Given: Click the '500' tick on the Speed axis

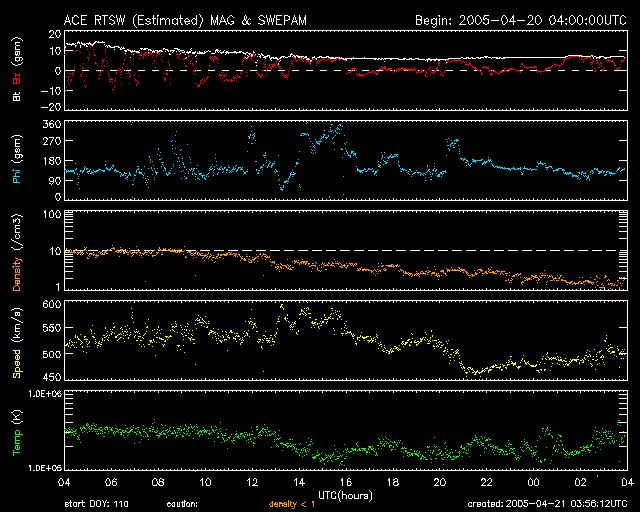Looking at the screenshot, I should (x=52, y=354).
